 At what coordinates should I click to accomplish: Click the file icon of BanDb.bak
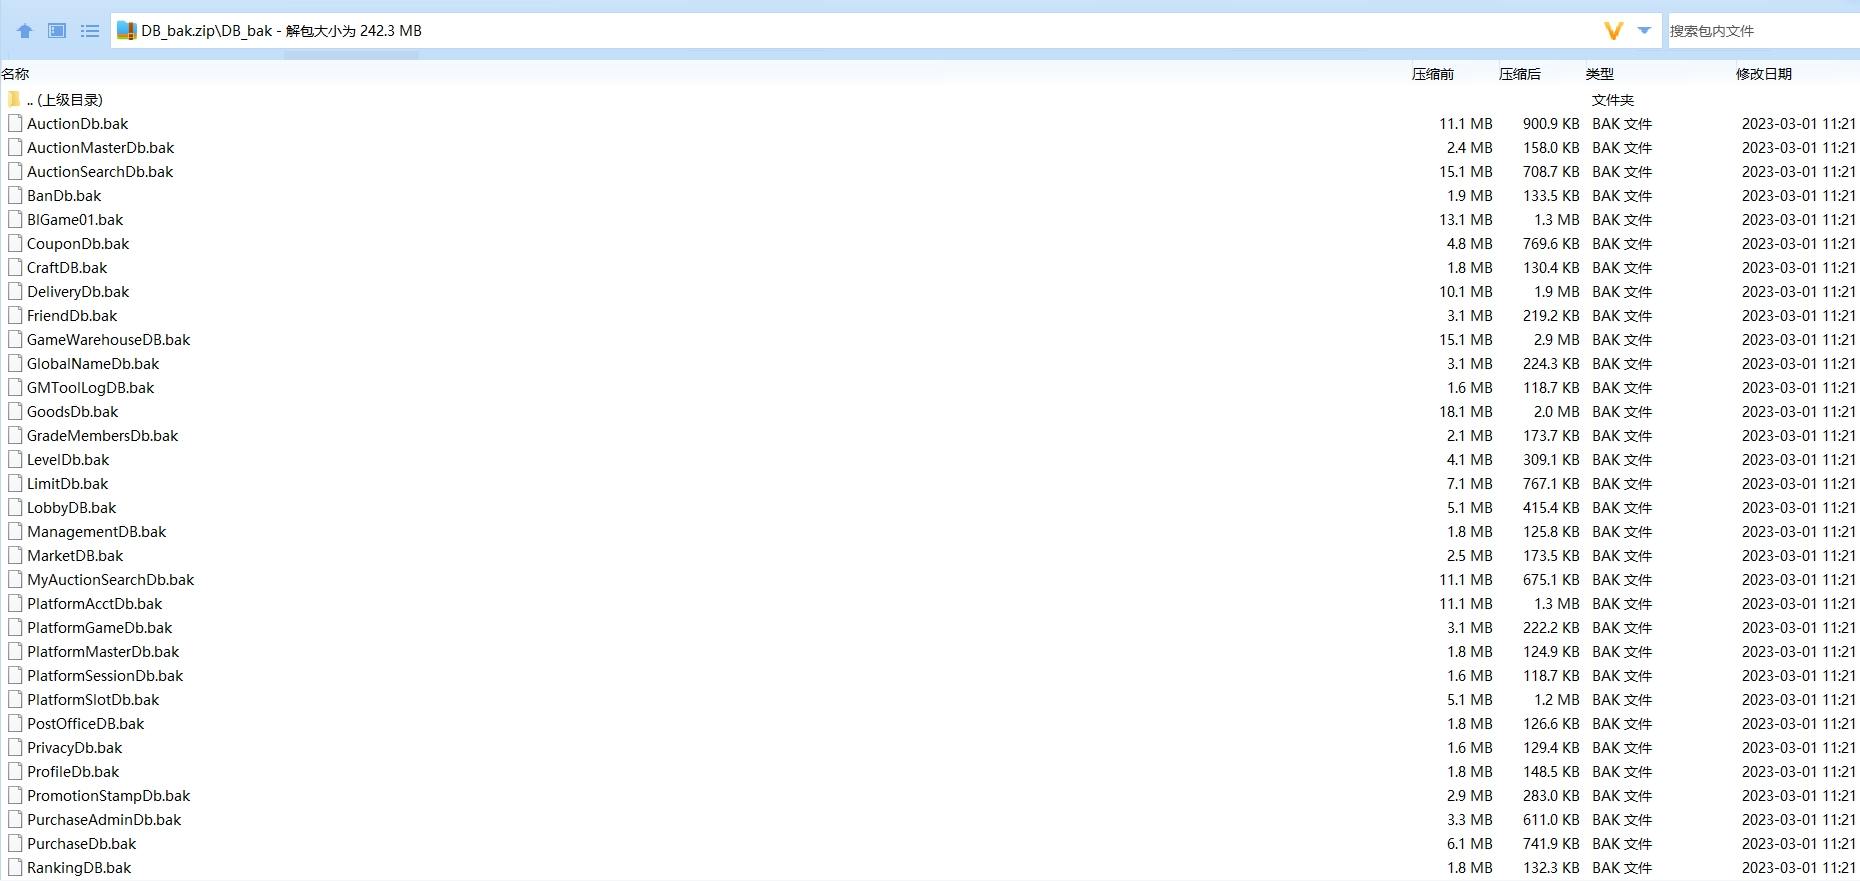click(15, 196)
